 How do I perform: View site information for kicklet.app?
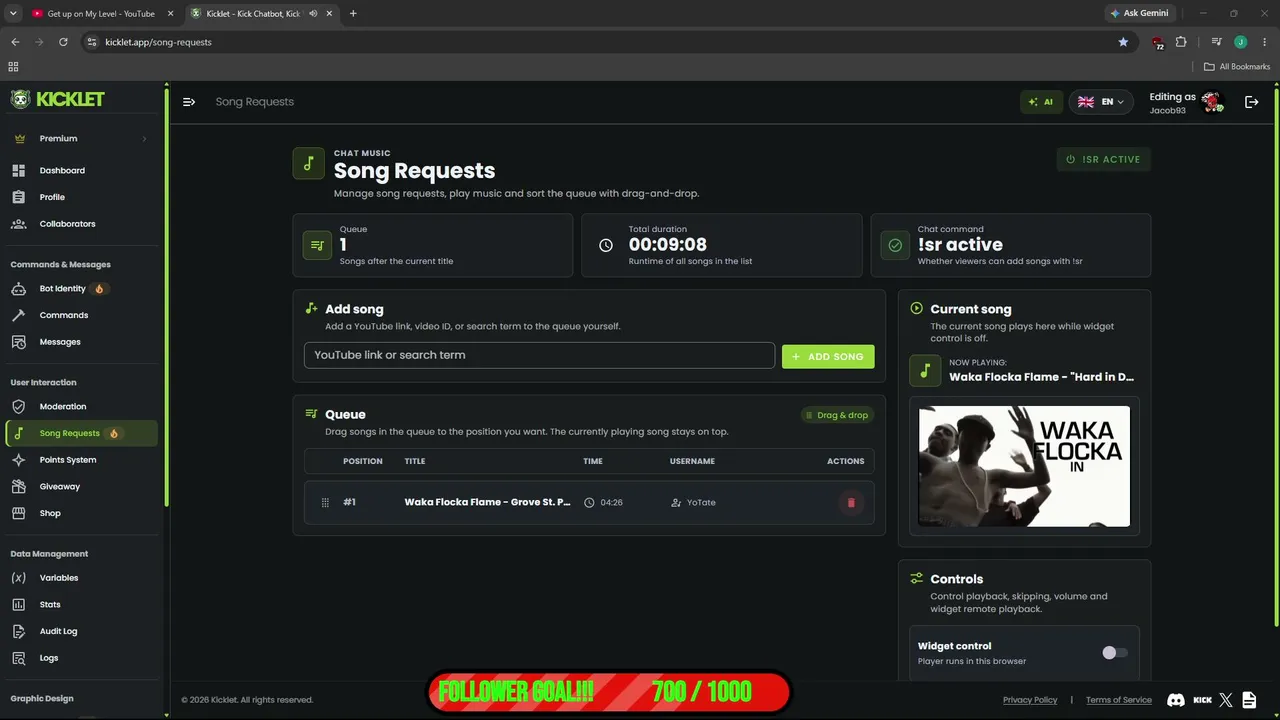coord(92,42)
